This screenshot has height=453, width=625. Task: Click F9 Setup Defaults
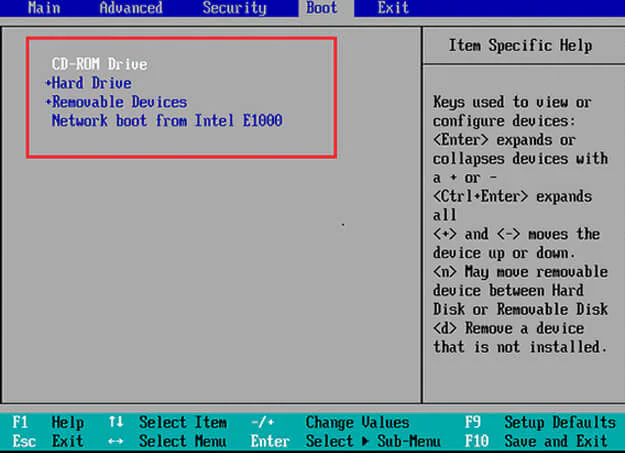pyautogui.click(x=540, y=422)
